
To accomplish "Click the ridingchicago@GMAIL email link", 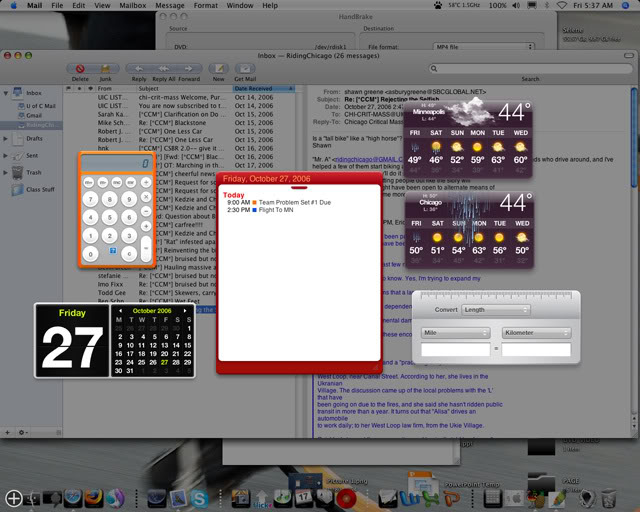I will point(368,159).
